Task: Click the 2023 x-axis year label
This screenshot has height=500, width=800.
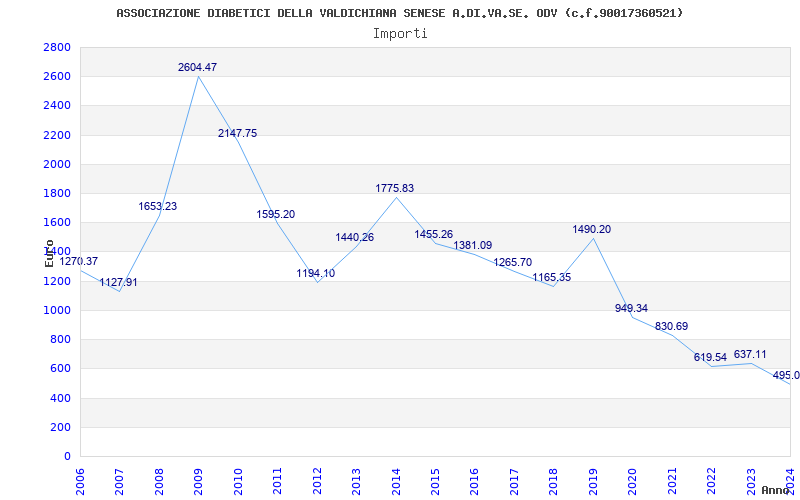Action: click(x=751, y=481)
